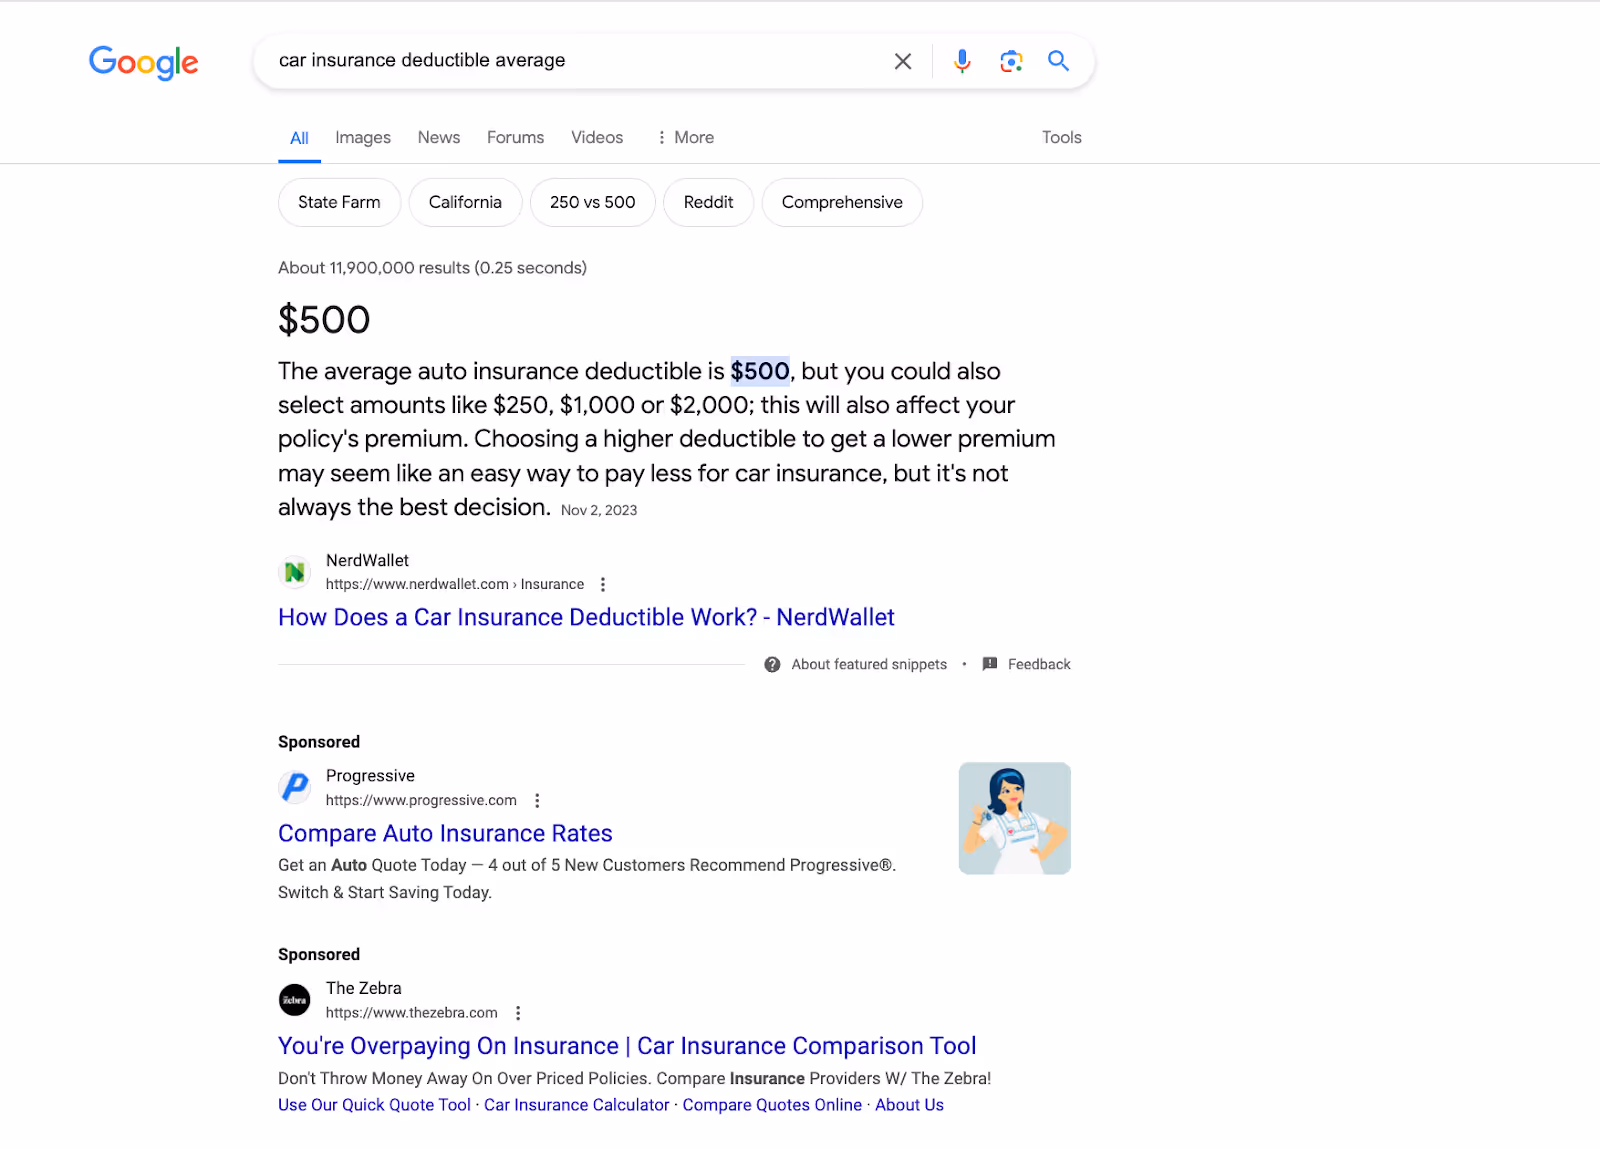Click the Google logo
The image size is (1600, 1149).
[x=144, y=62]
